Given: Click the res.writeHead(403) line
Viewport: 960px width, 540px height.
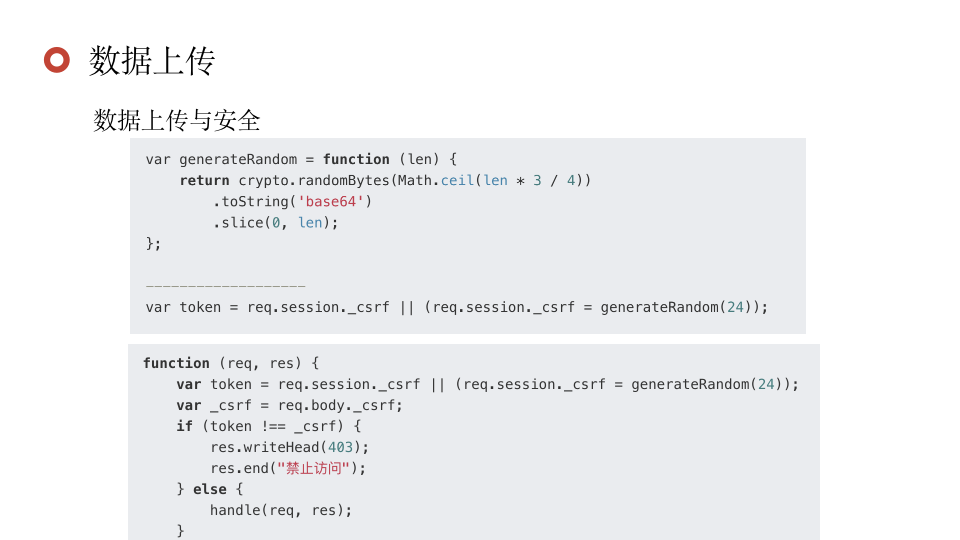Looking at the screenshot, I should 289,447.
